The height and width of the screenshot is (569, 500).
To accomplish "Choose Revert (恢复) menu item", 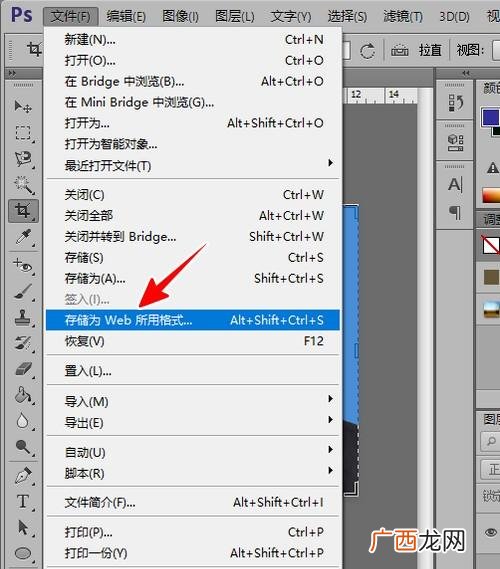I will (193, 341).
